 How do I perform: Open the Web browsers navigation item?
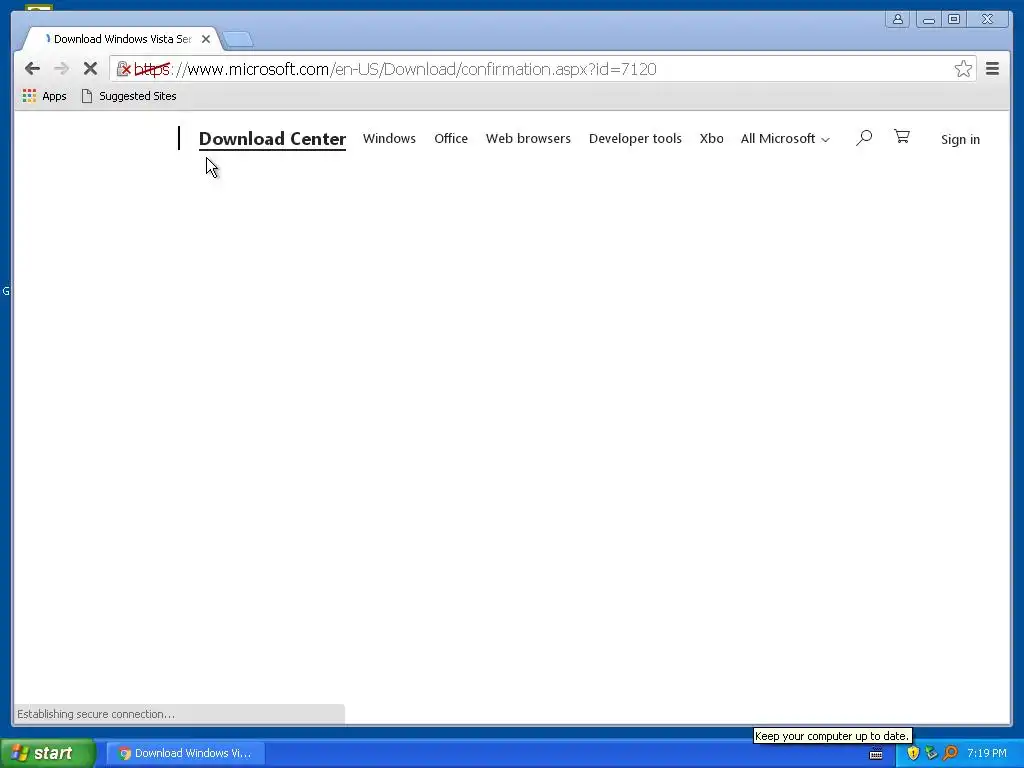(x=528, y=138)
